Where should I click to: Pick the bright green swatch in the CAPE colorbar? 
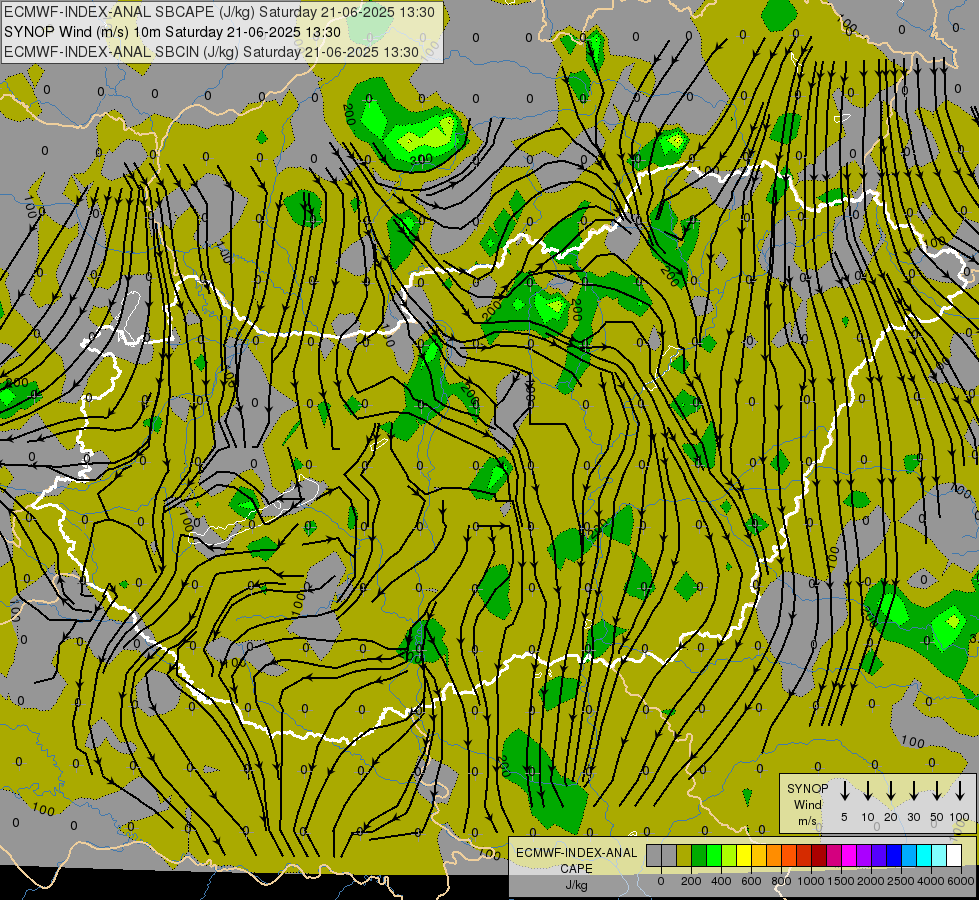coord(714,856)
